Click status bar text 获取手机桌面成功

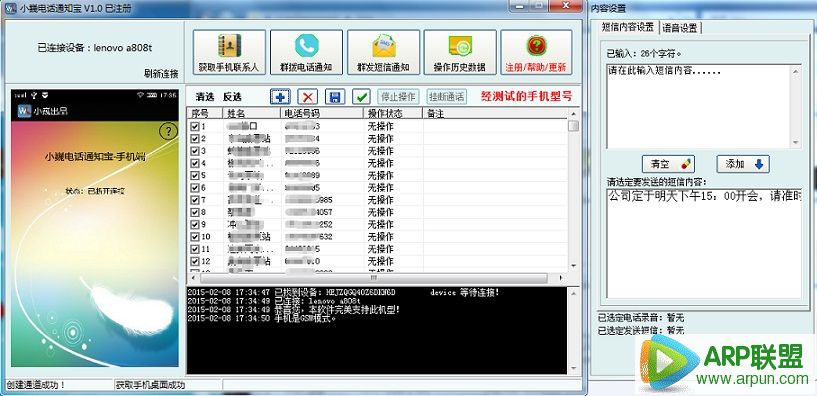coord(151,386)
